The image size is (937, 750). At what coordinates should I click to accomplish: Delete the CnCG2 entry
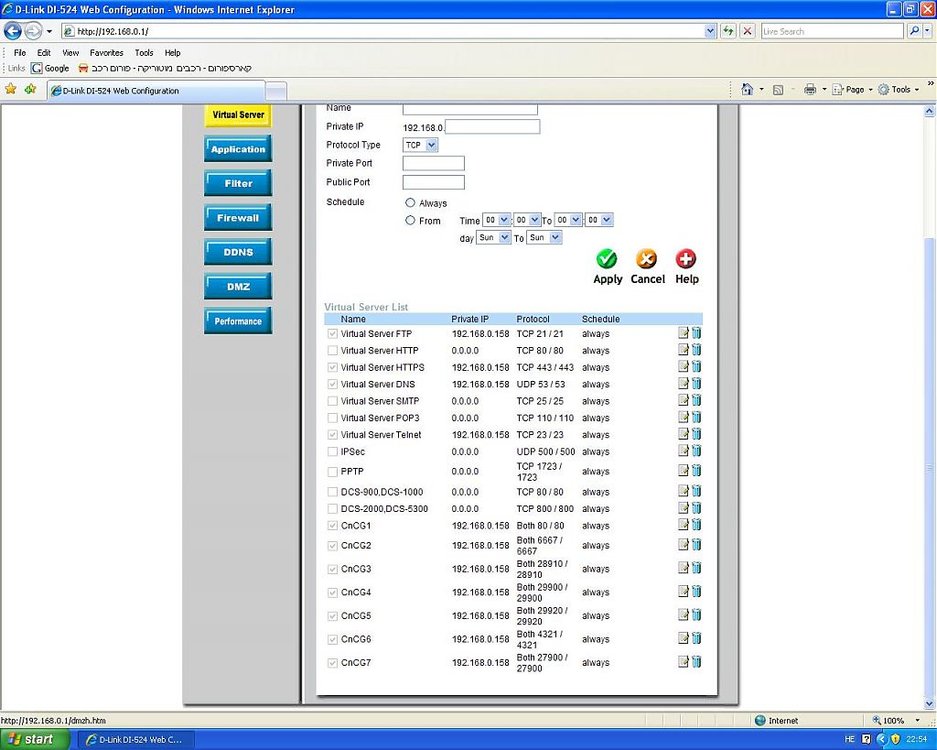point(697,545)
